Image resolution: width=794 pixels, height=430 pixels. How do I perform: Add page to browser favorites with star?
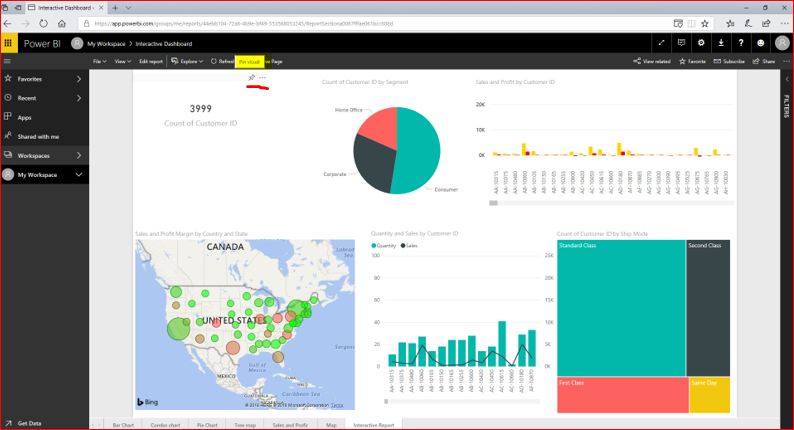(x=705, y=23)
